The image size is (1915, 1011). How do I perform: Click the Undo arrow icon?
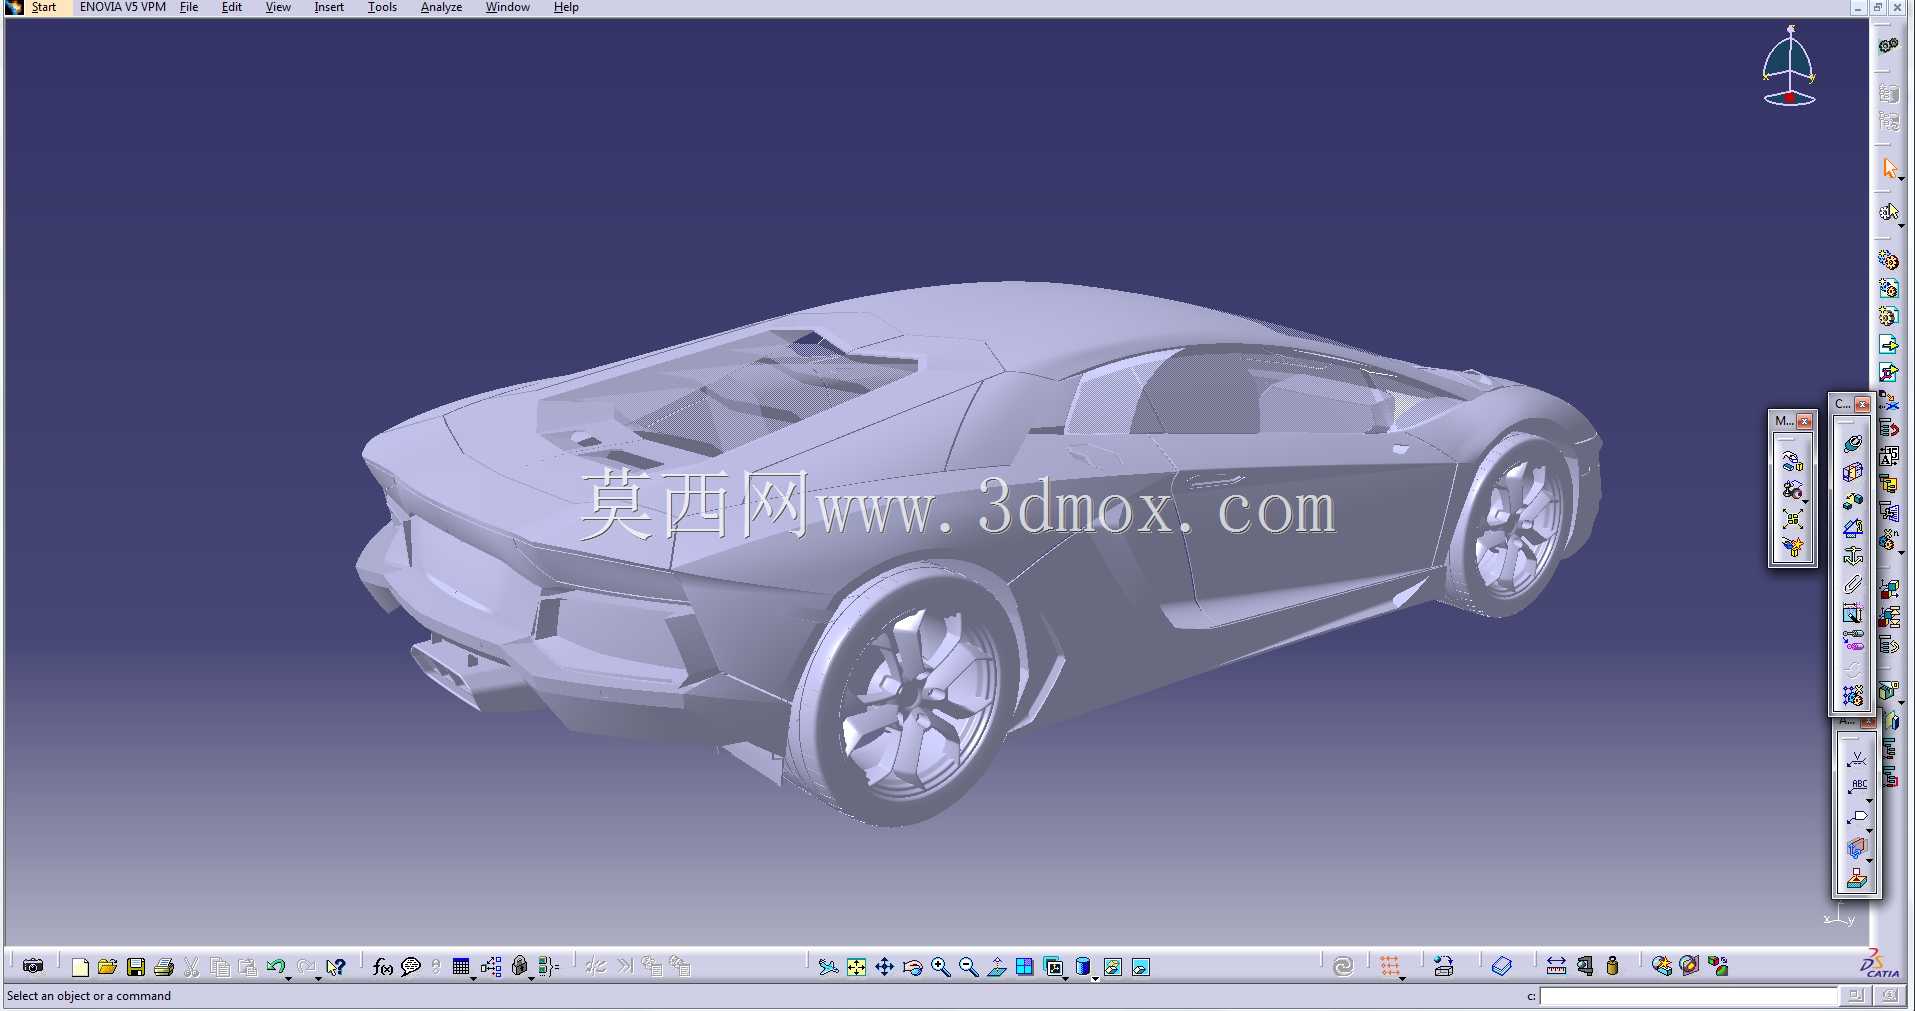[275, 966]
